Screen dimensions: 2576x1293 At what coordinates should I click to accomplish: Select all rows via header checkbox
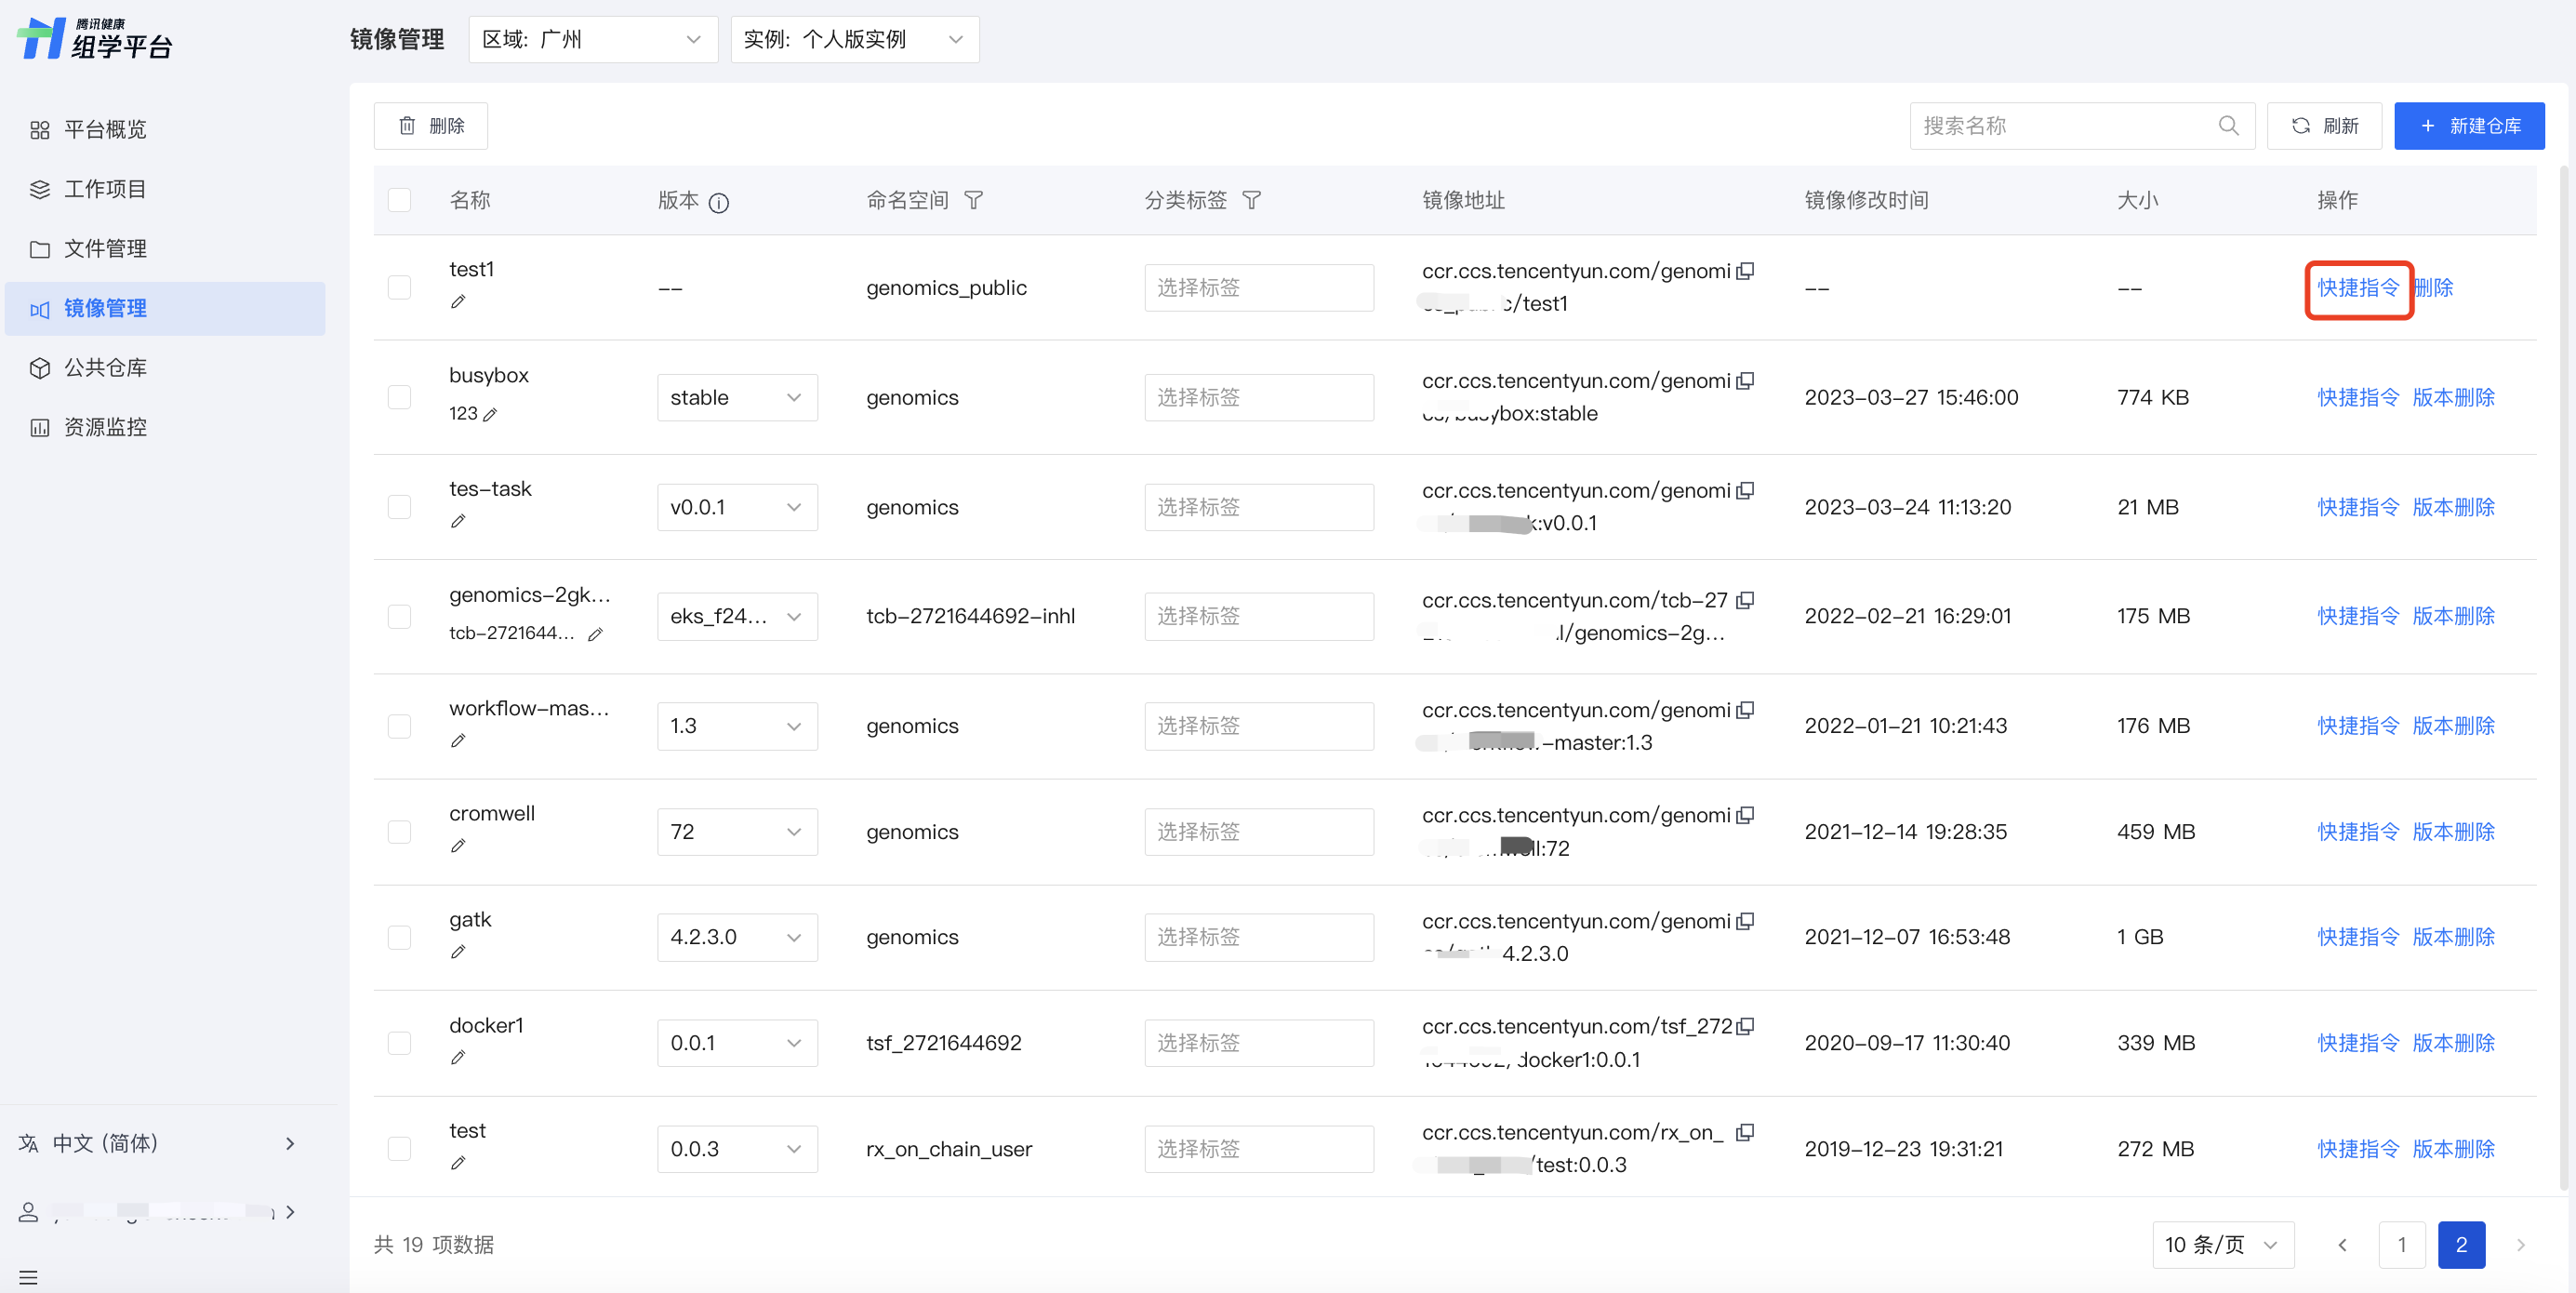pos(399,200)
